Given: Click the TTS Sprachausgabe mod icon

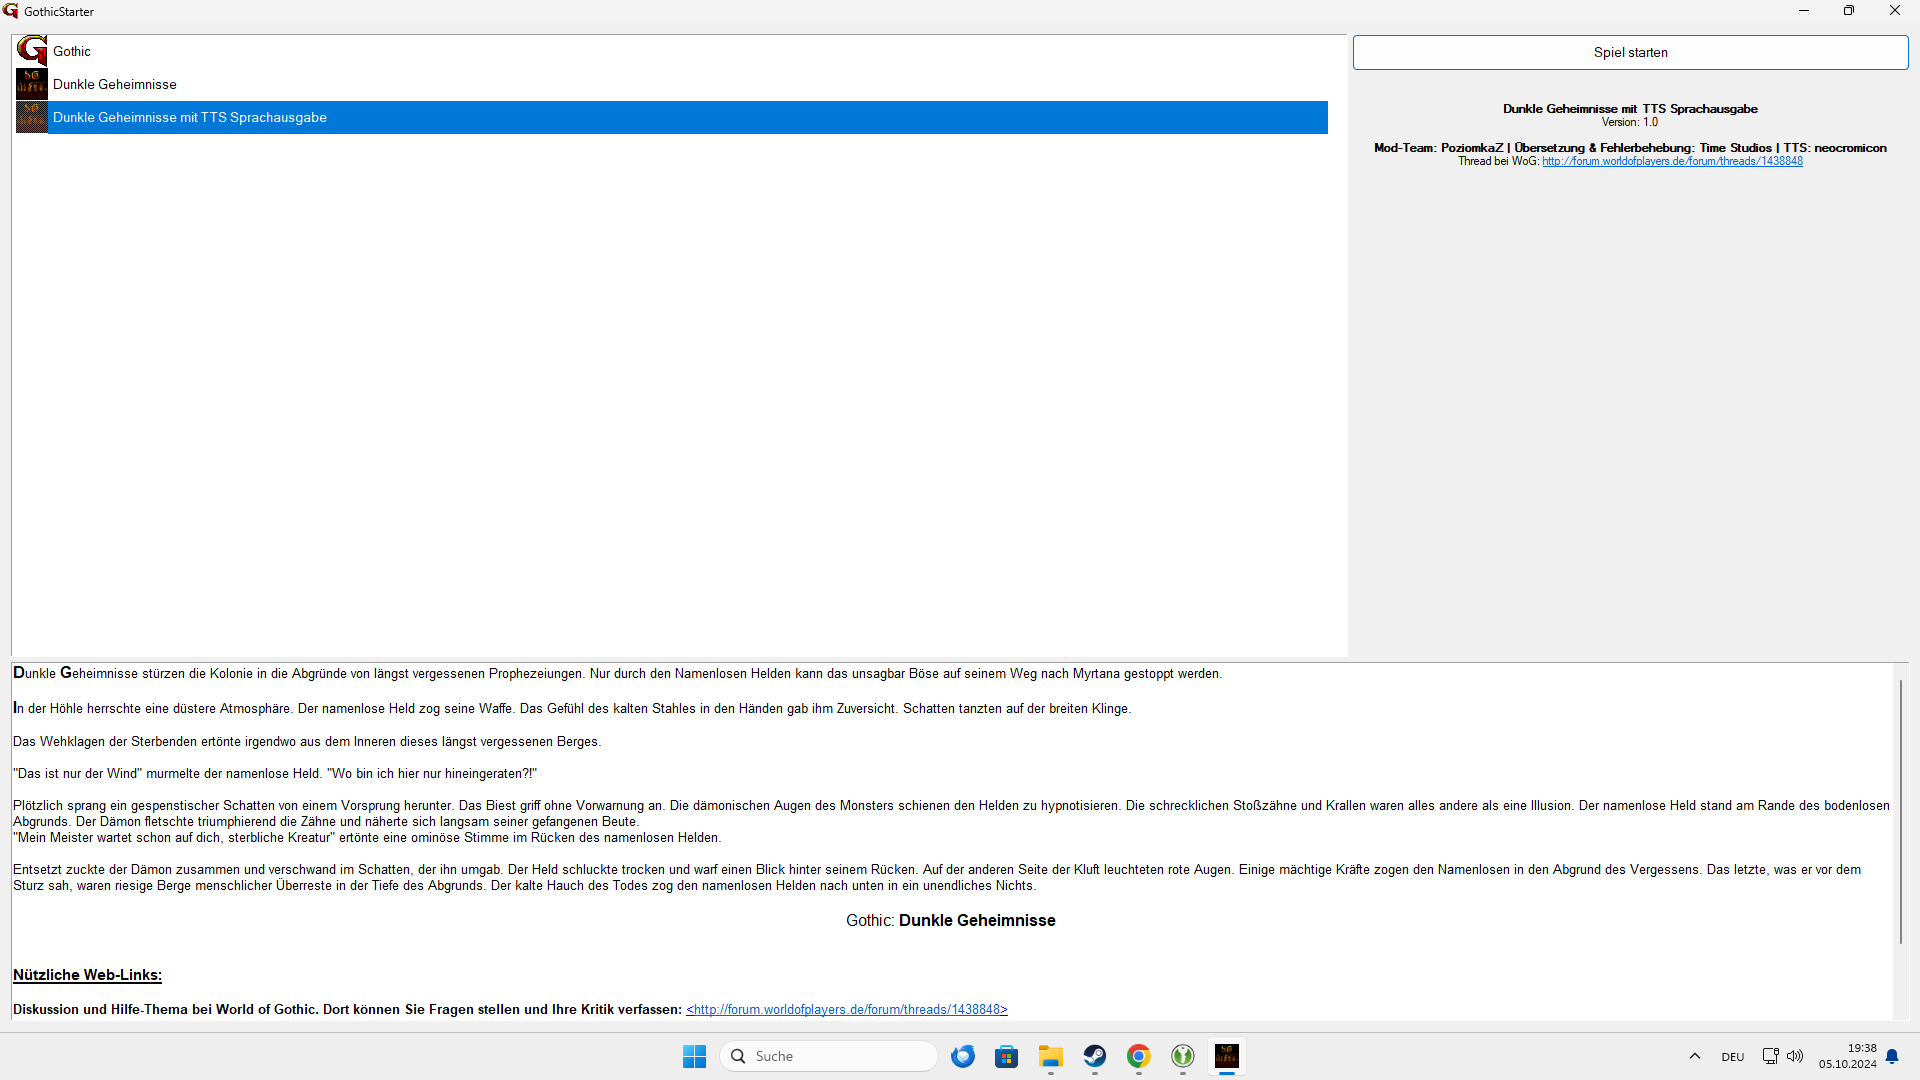Looking at the screenshot, I should click(32, 117).
